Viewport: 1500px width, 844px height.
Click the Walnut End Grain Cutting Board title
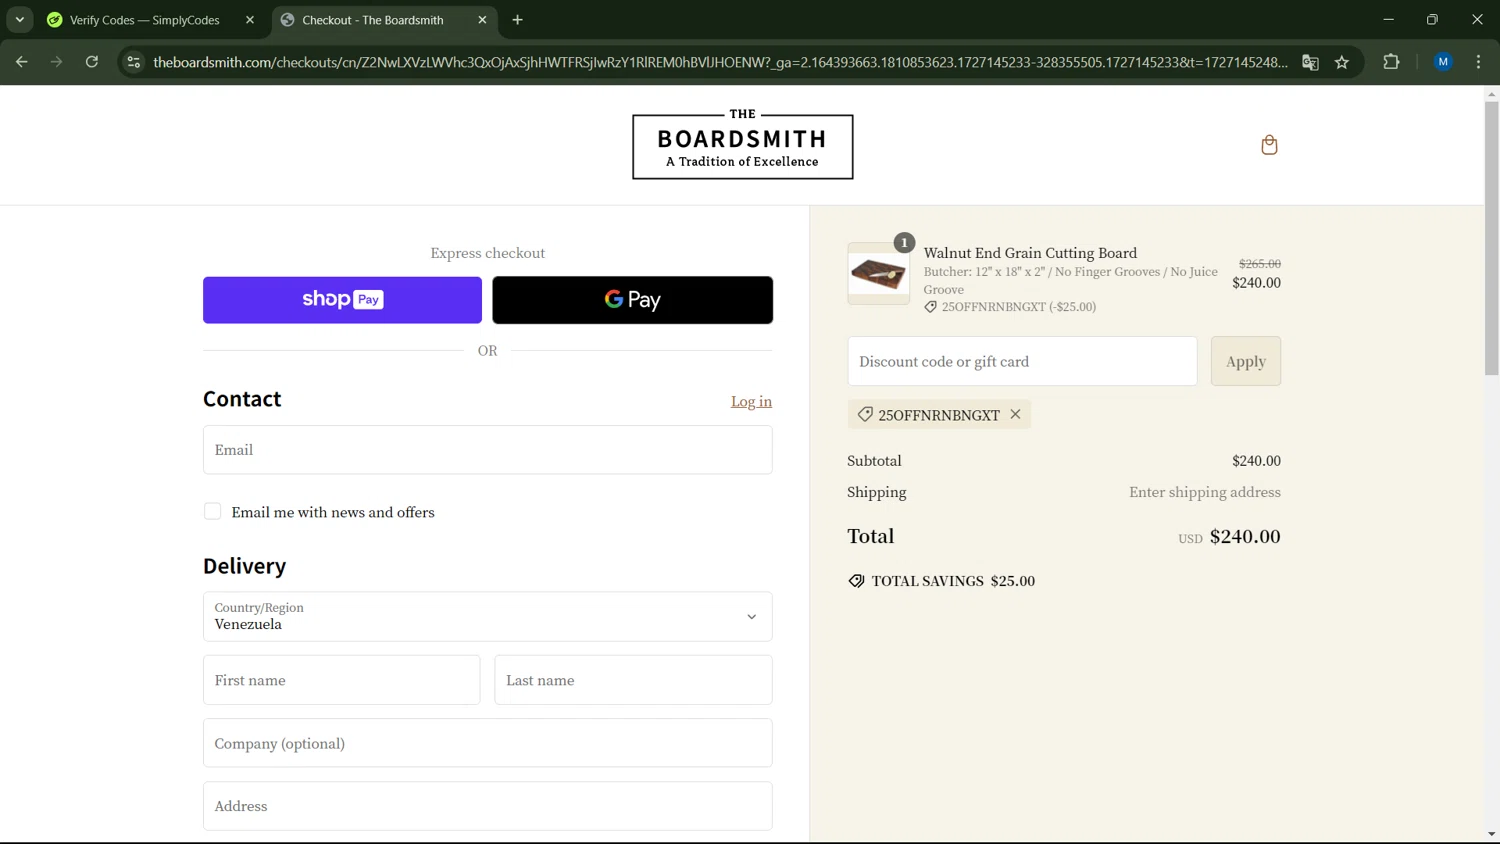(1030, 253)
